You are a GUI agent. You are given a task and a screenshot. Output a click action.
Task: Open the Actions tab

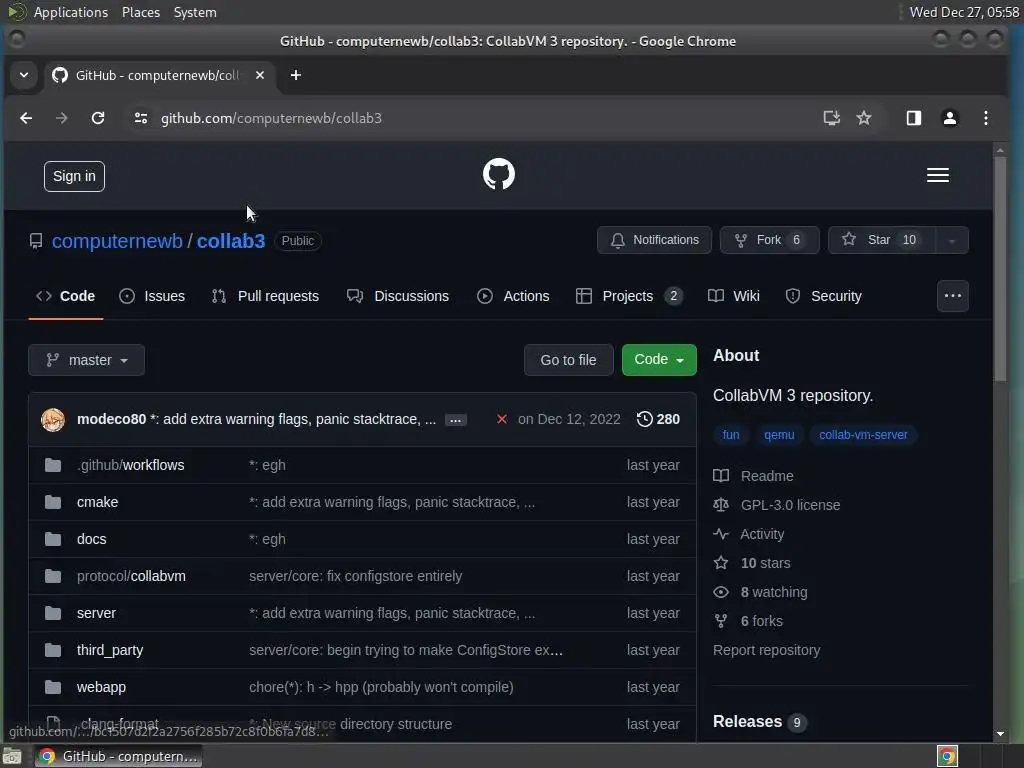pos(513,296)
